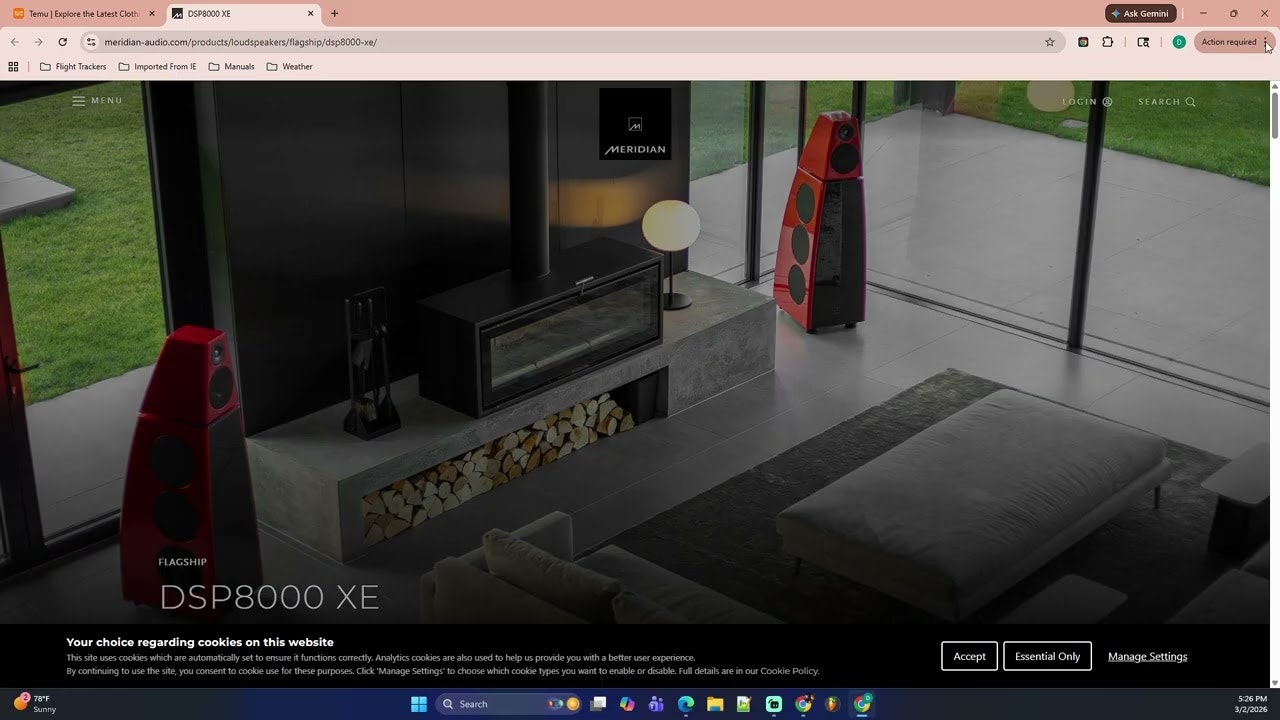Viewport: 1280px width, 720px height.
Task: Open Microsoft Edge from the taskbar
Action: point(686,704)
